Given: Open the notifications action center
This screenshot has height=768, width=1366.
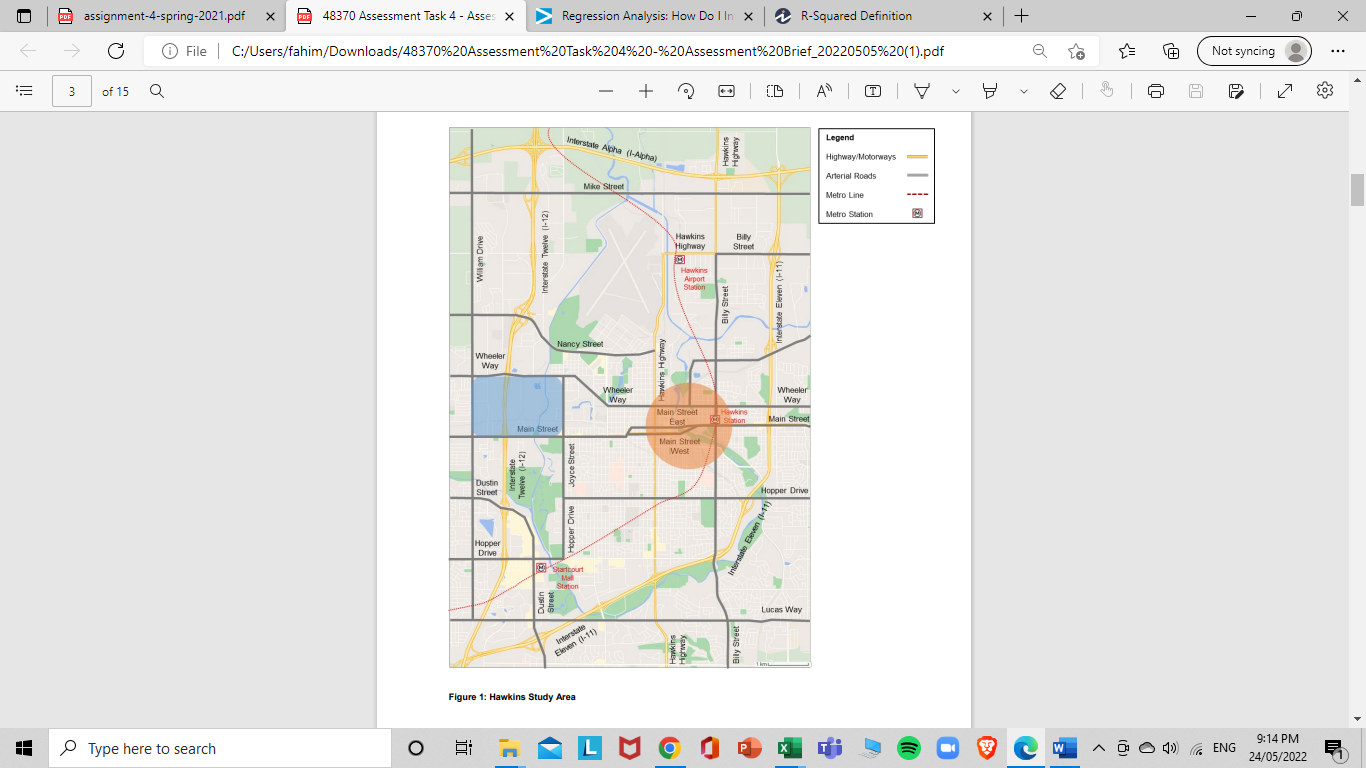Looking at the screenshot, I should [1333, 748].
